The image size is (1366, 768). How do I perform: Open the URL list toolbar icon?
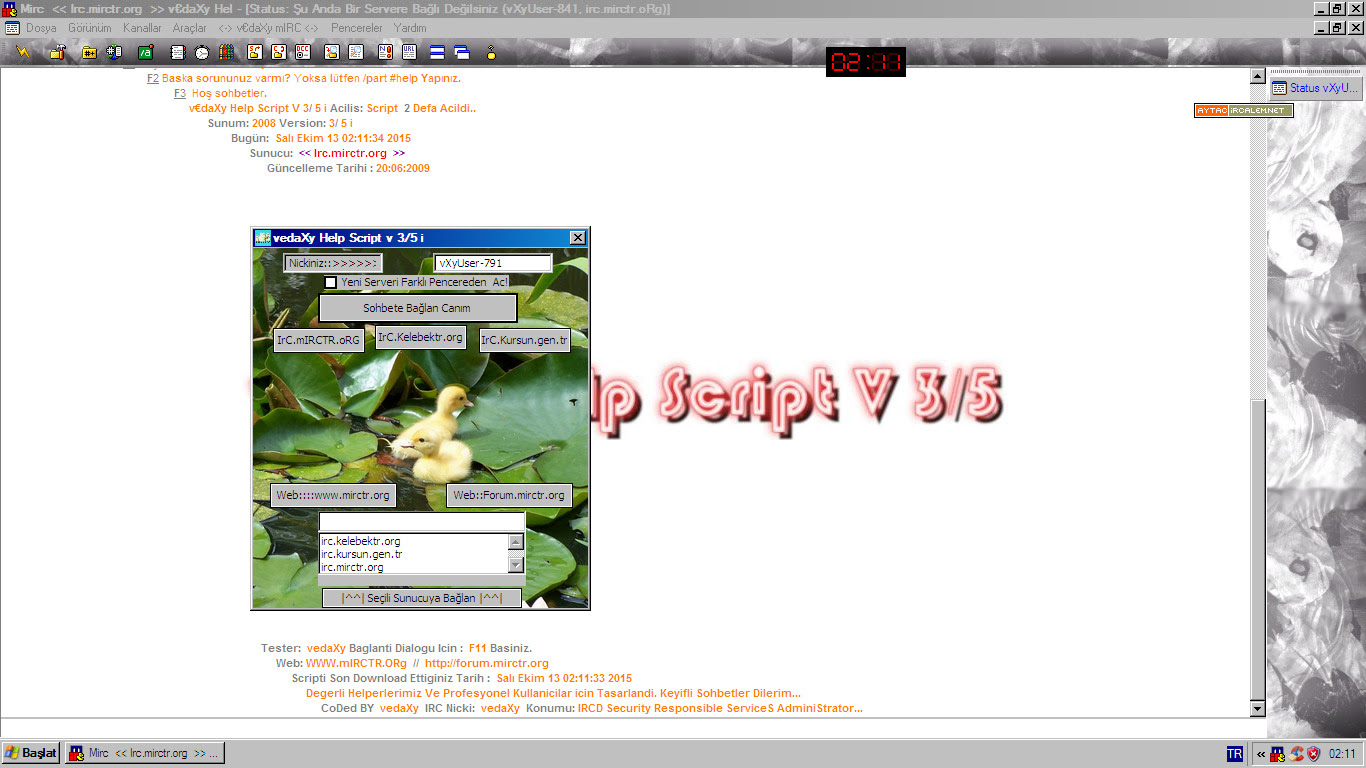click(x=410, y=52)
